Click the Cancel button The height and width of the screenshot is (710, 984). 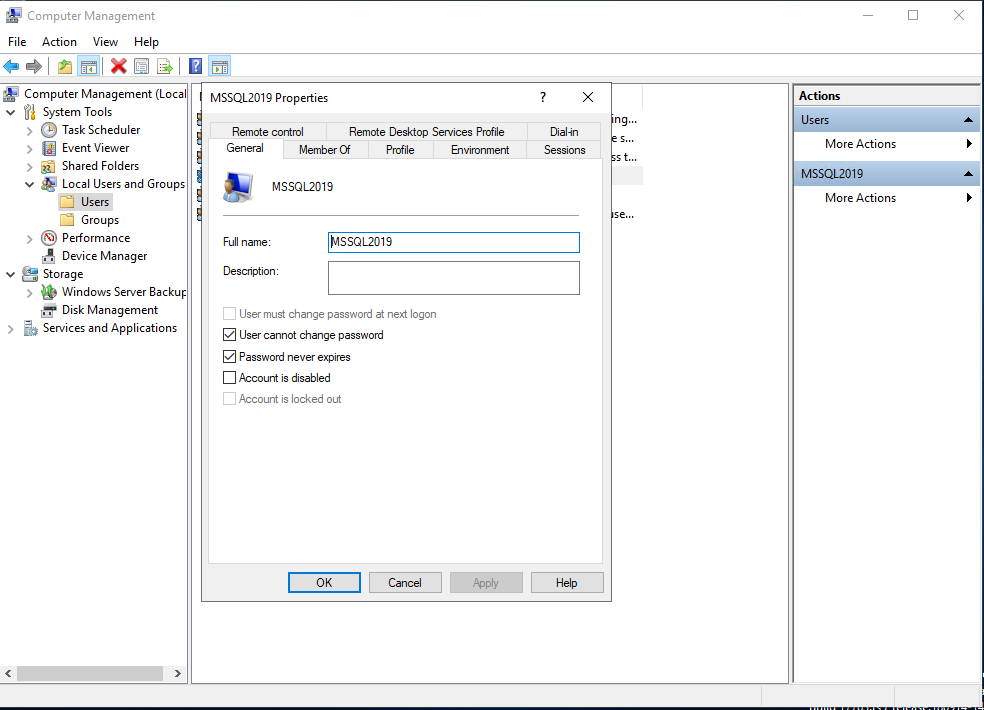tap(405, 583)
